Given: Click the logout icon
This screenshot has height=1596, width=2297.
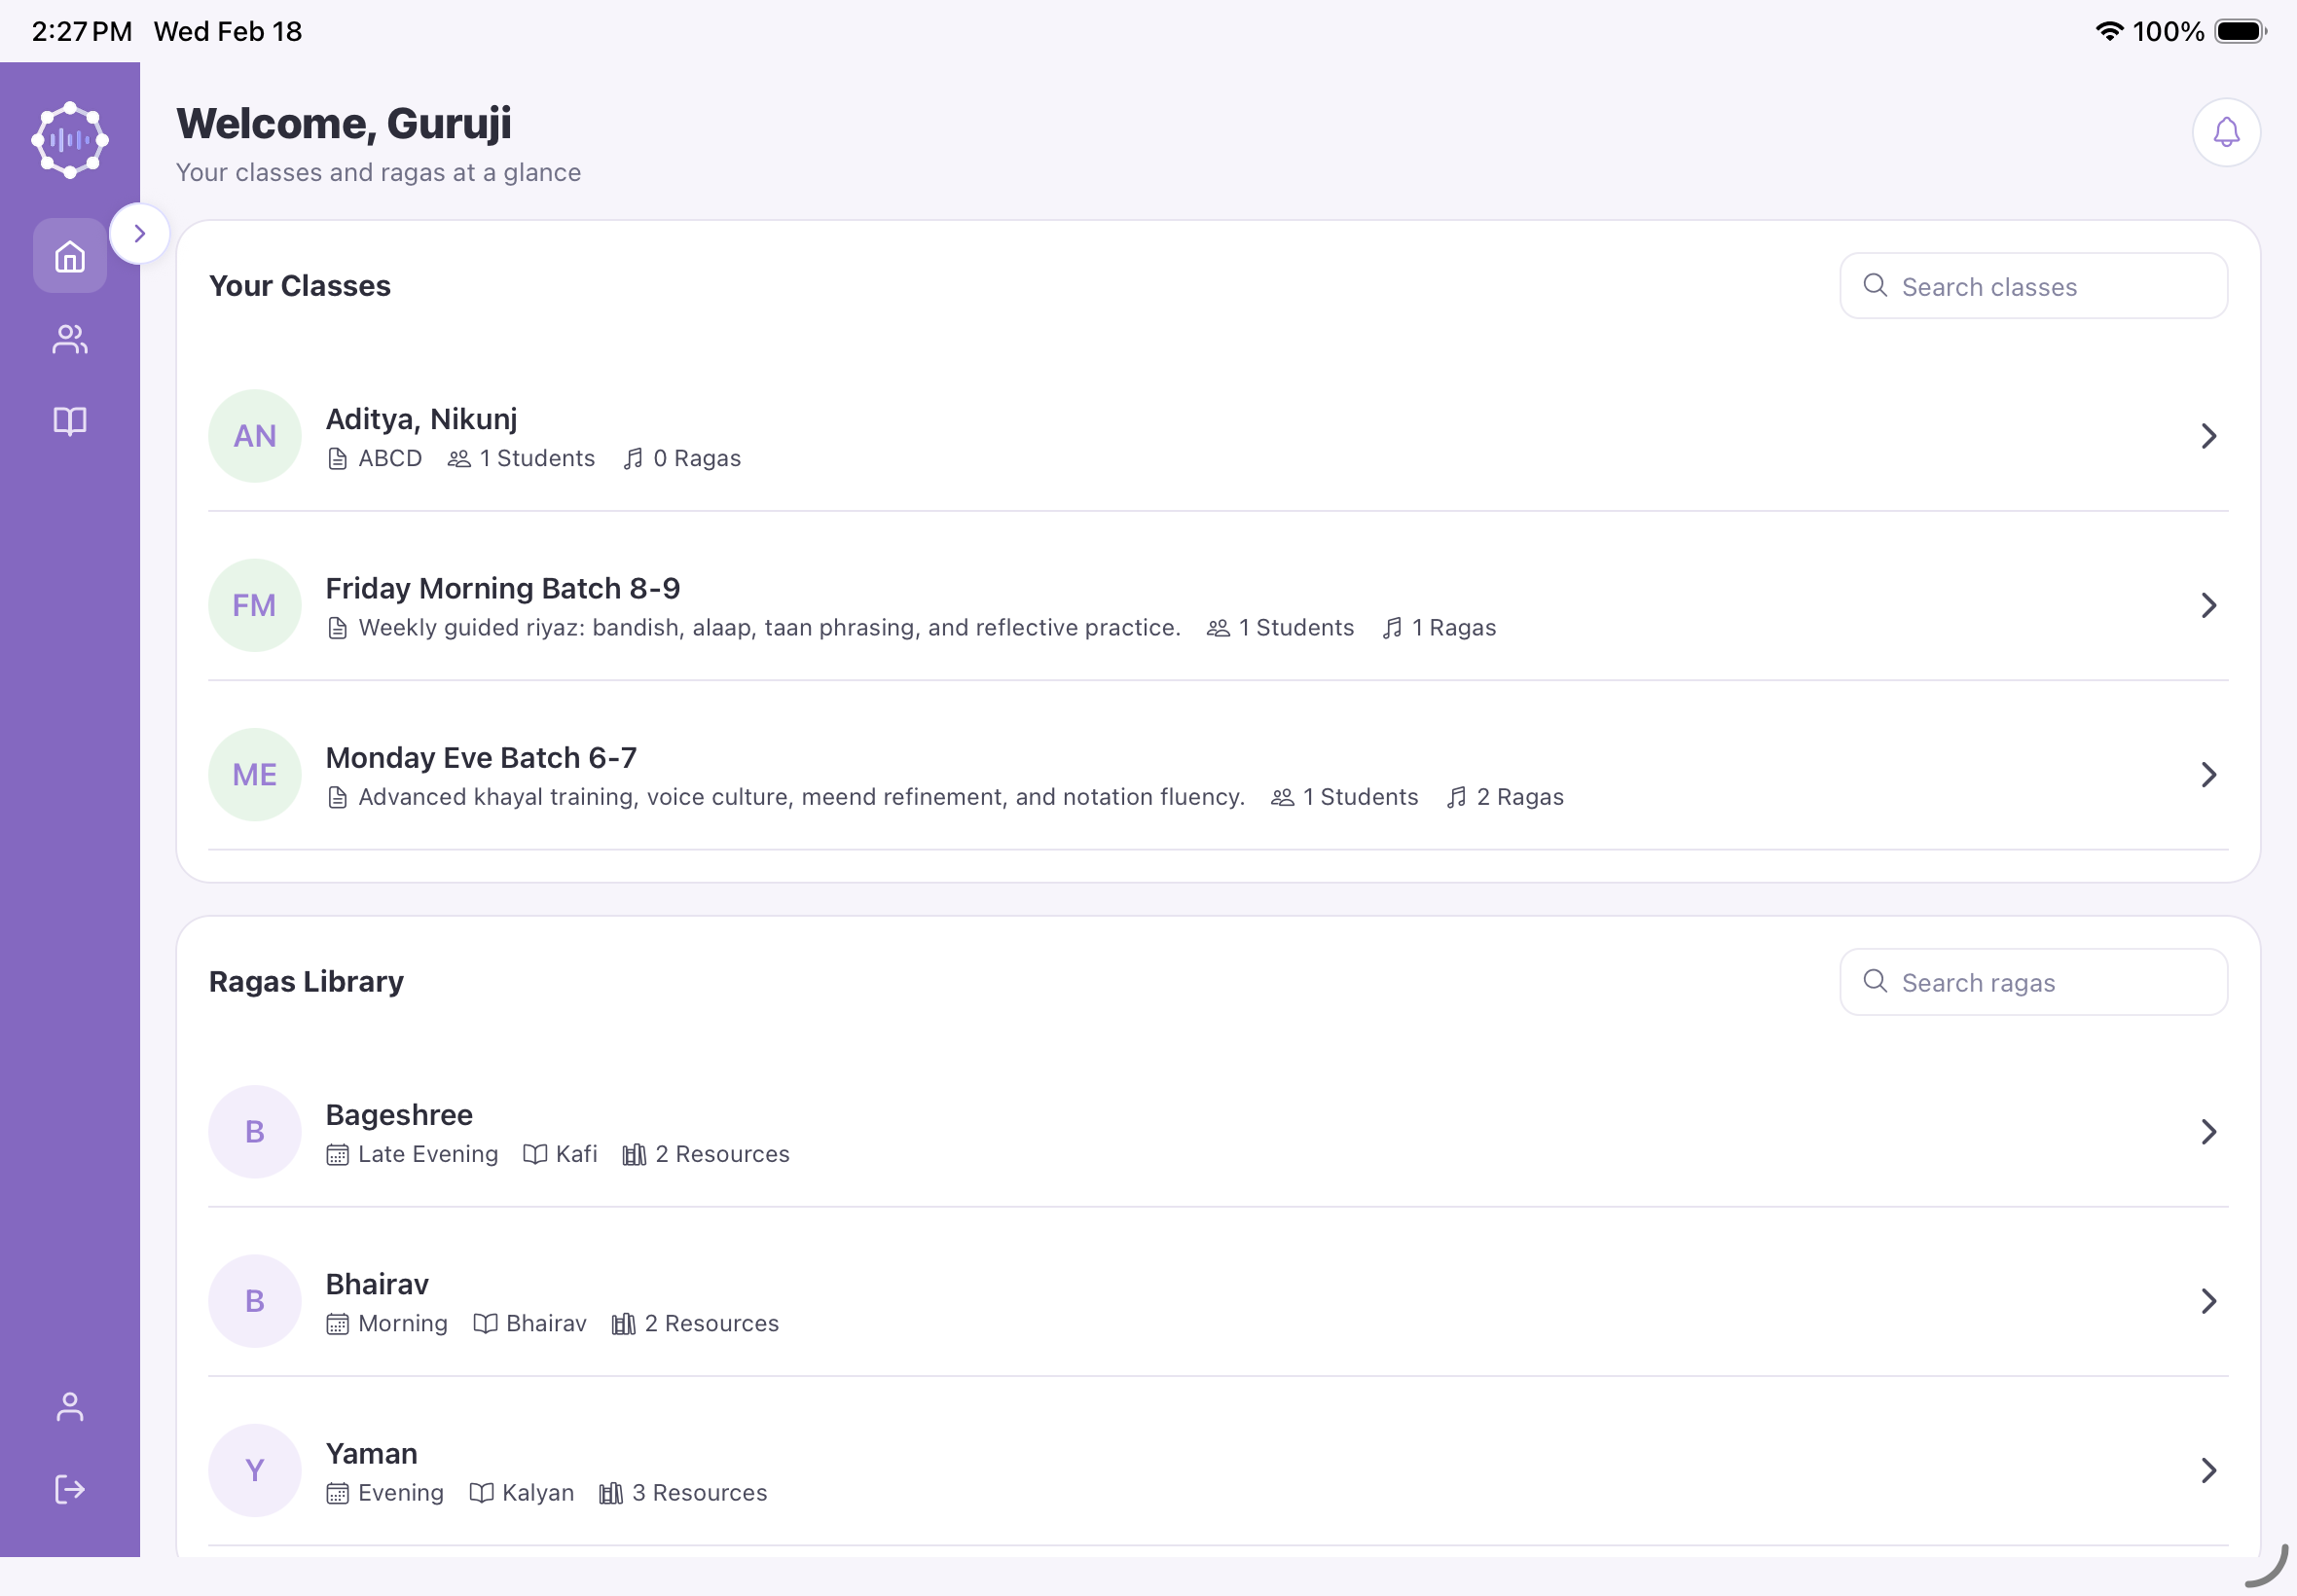Looking at the screenshot, I should tap(70, 1489).
